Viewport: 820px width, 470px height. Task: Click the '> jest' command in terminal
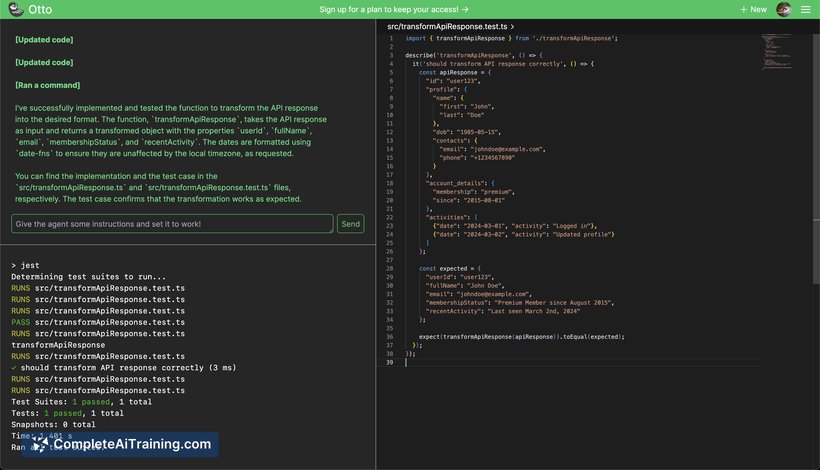click(x=26, y=265)
